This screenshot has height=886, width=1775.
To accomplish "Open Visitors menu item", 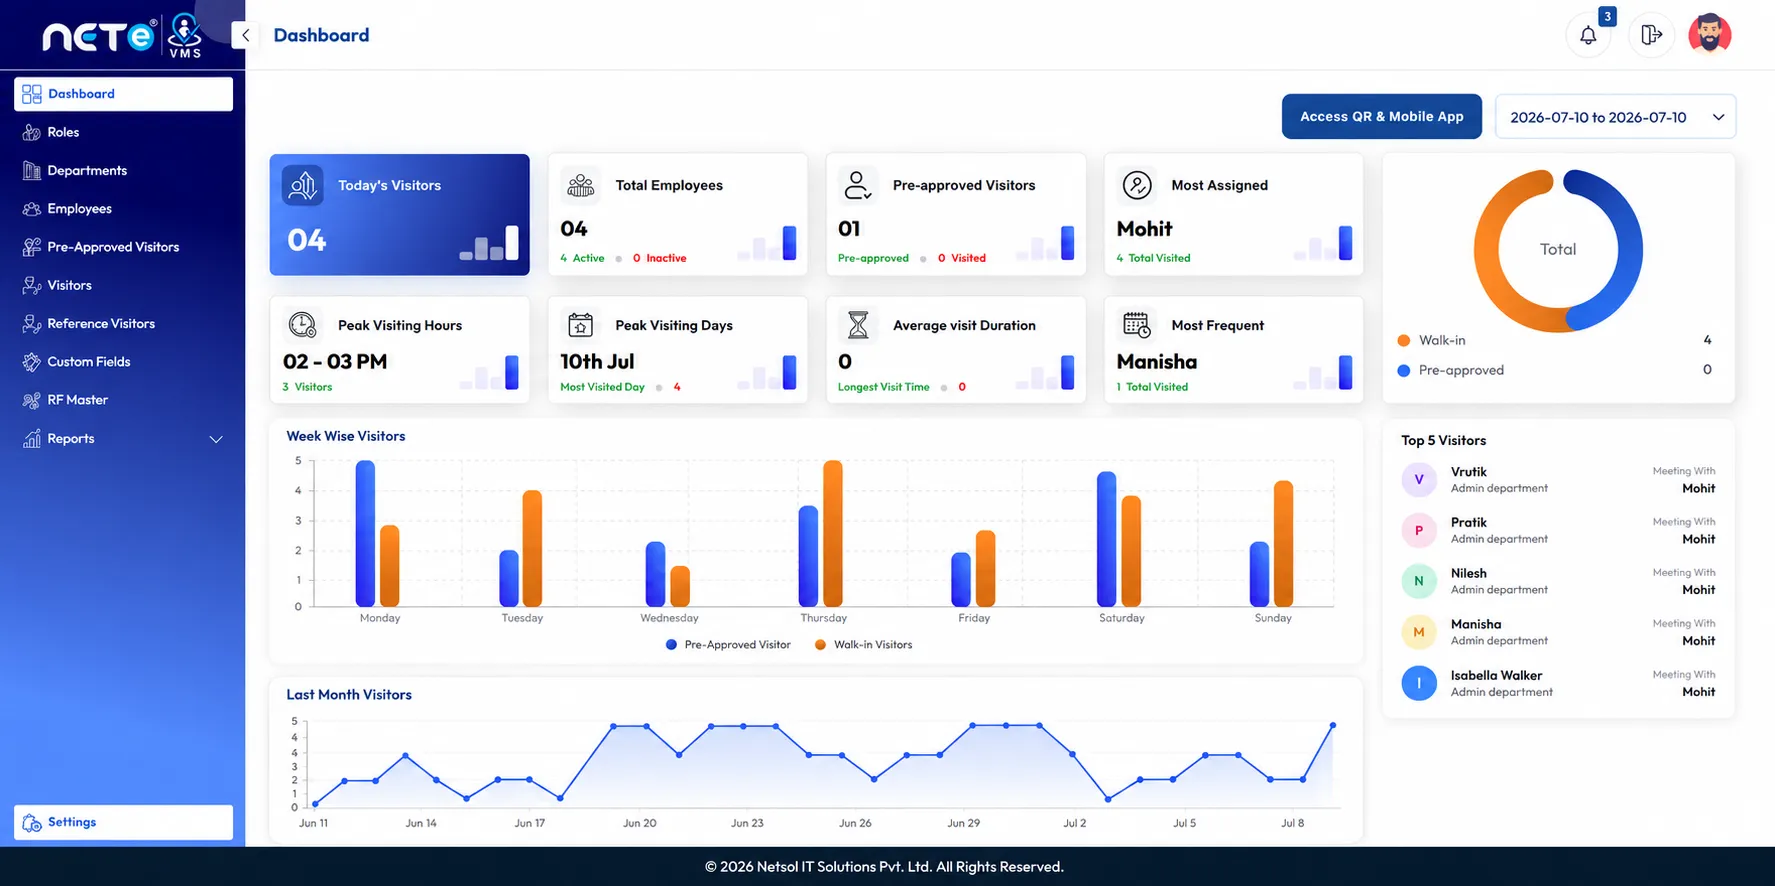I will 69,286.
